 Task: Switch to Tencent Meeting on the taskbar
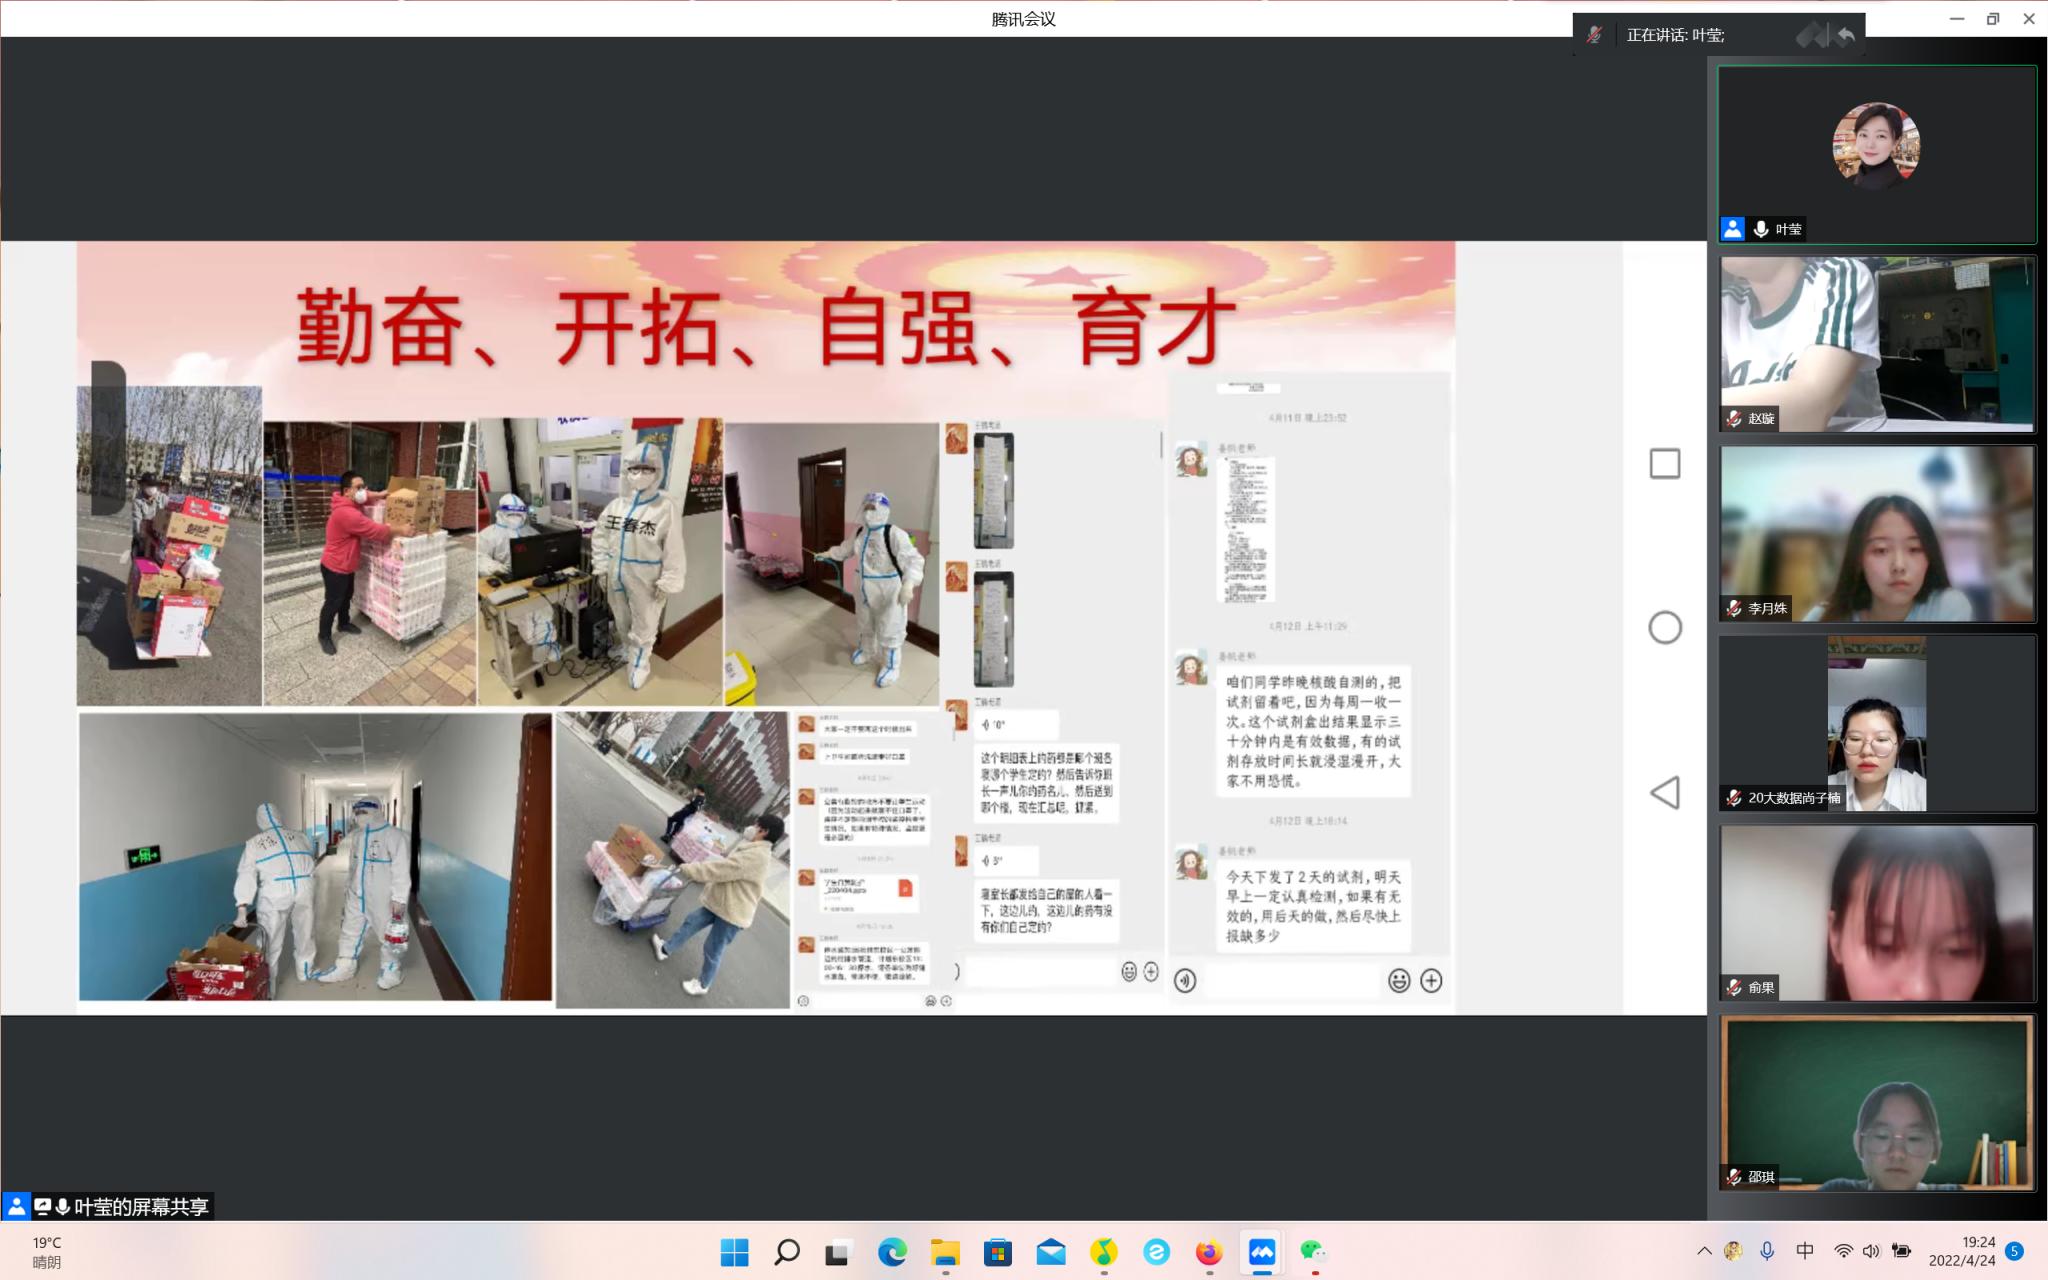[x=1262, y=1252]
